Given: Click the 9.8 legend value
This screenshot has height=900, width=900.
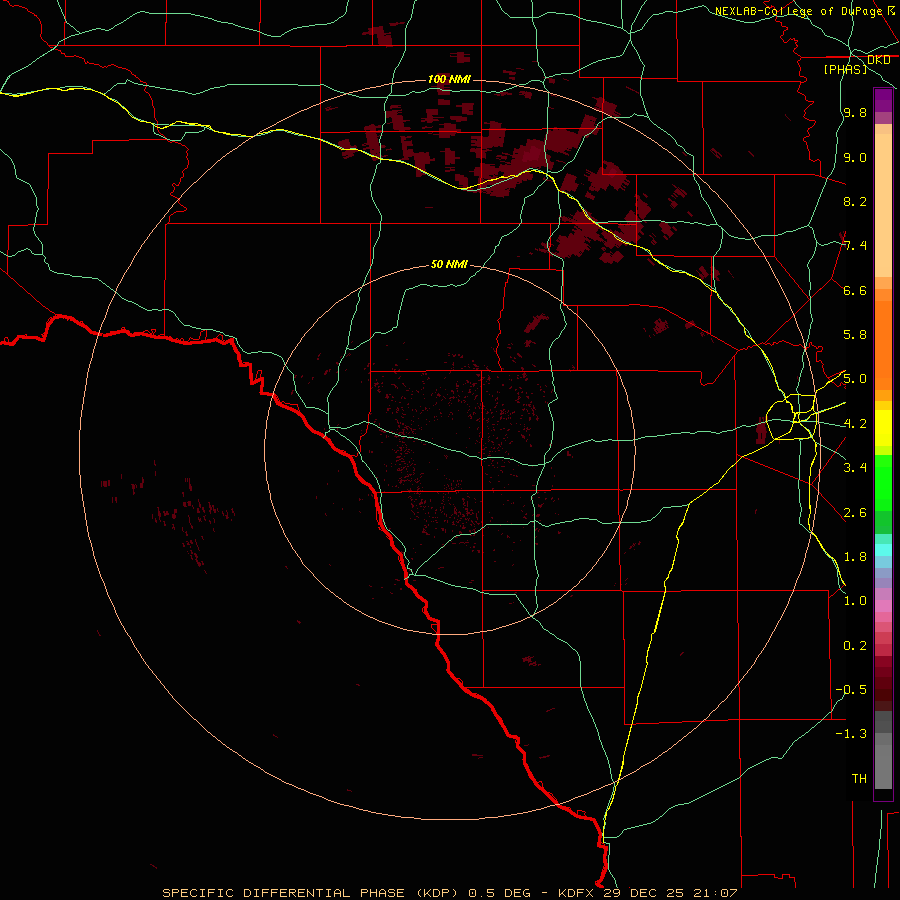Looking at the screenshot, I should 855,112.
